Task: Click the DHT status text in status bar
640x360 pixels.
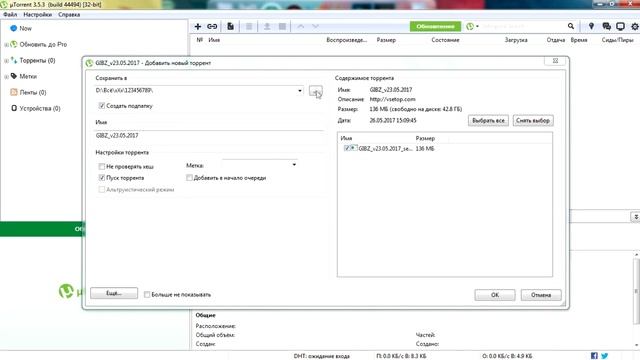Action: pyautogui.click(x=322, y=356)
